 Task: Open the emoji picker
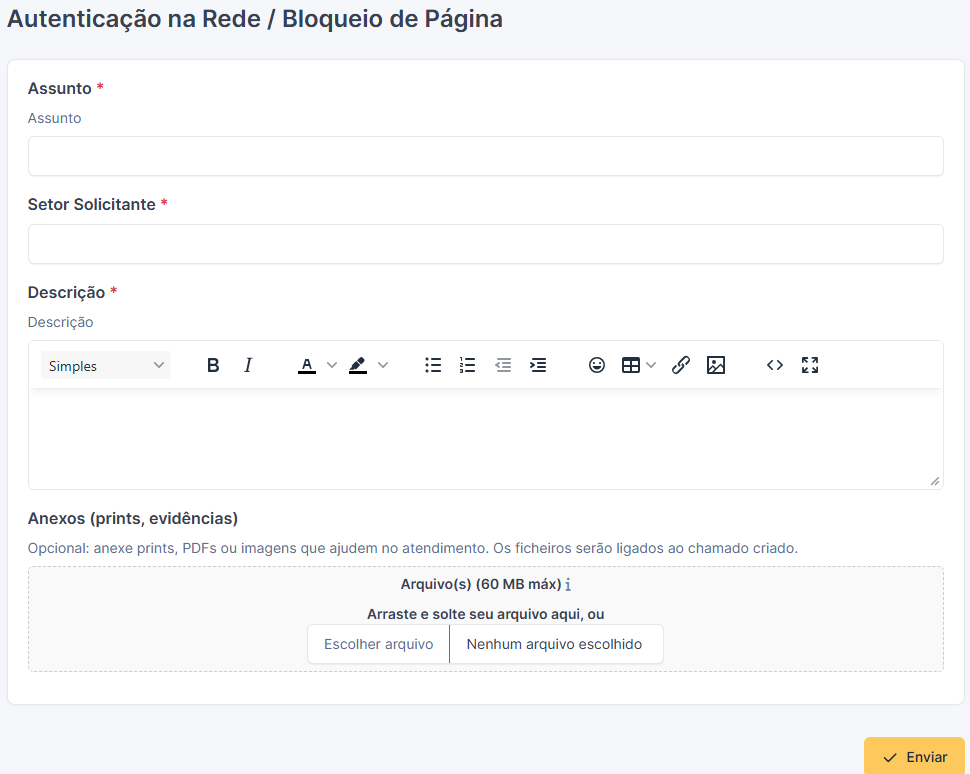596,366
